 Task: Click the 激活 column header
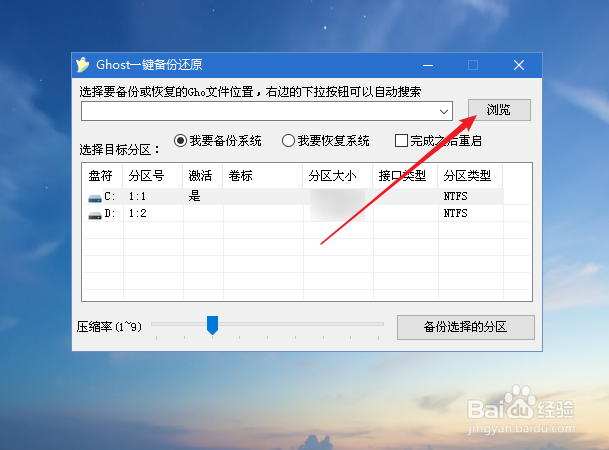(200, 176)
